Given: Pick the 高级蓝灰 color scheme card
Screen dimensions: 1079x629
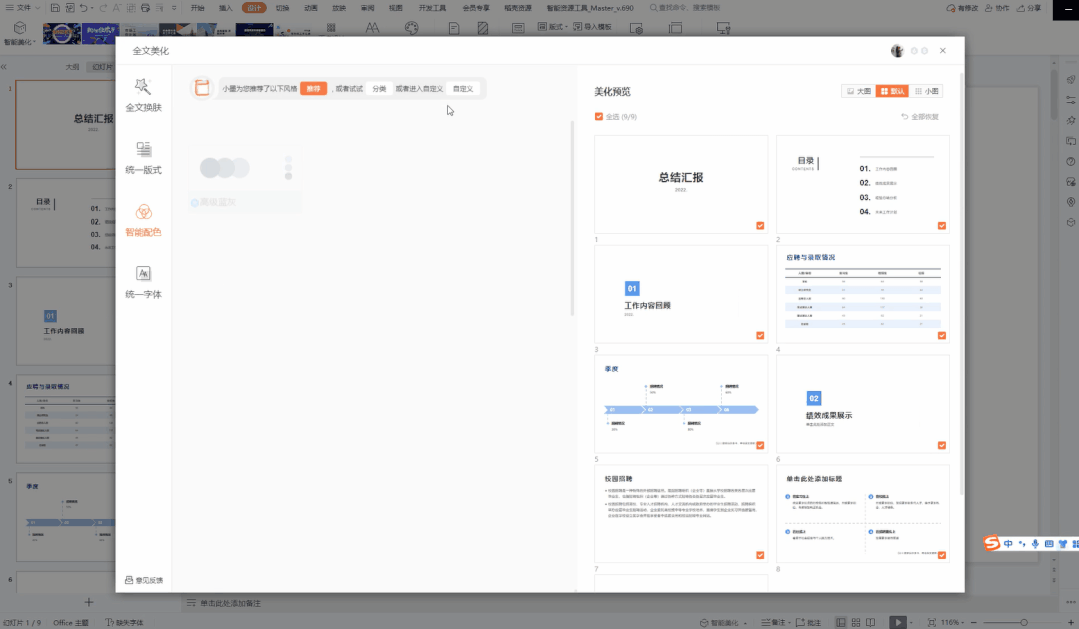Looking at the screenshot, I should pos(244,177).
